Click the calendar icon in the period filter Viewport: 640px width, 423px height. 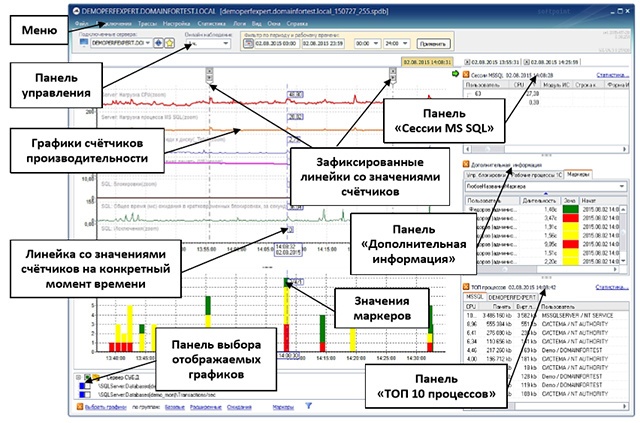pos(248,44)
